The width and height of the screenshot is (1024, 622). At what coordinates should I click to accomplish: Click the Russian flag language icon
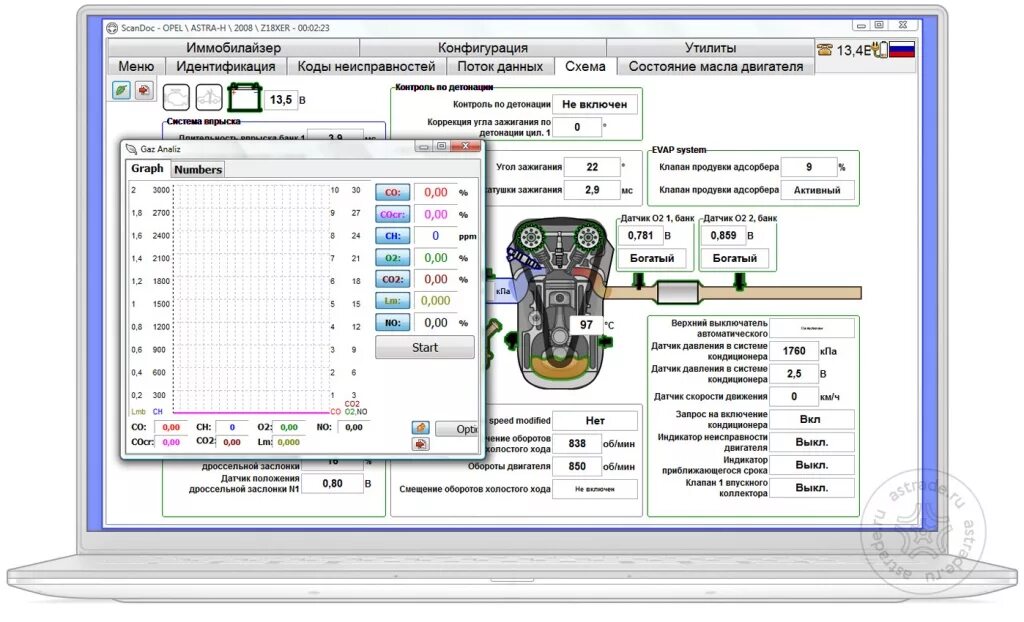tap(901, 50)
